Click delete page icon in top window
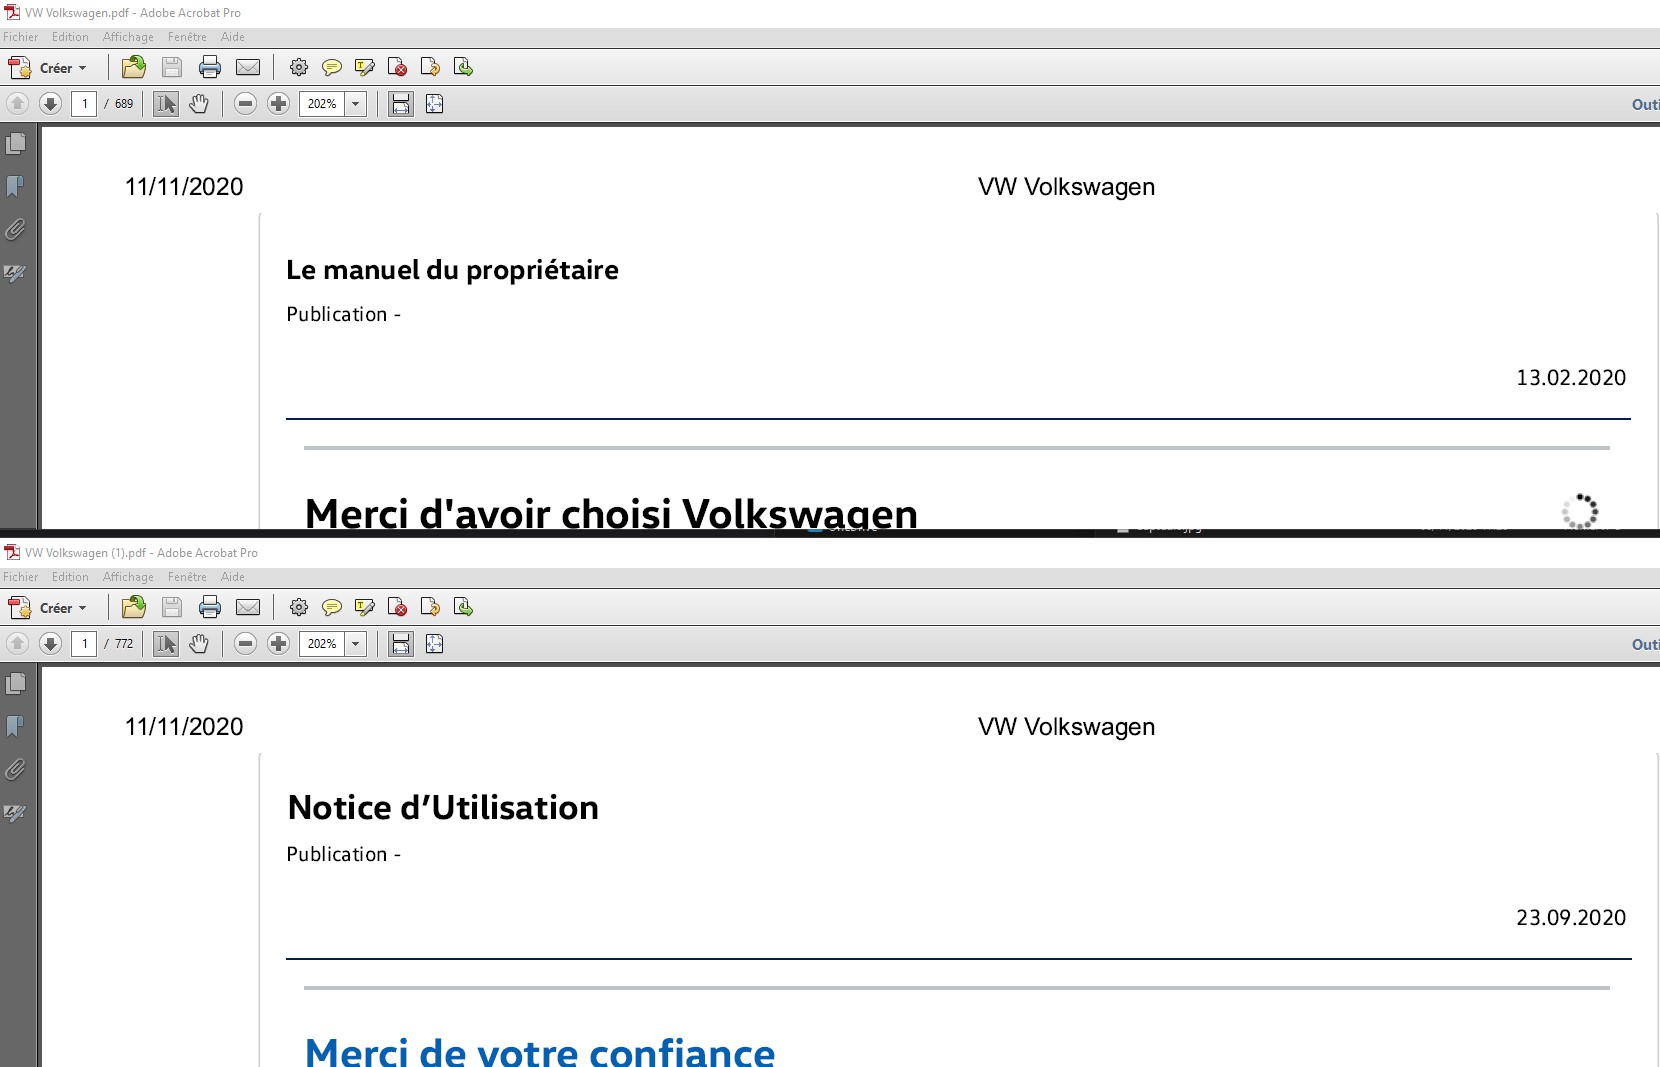 pos(397,67)
